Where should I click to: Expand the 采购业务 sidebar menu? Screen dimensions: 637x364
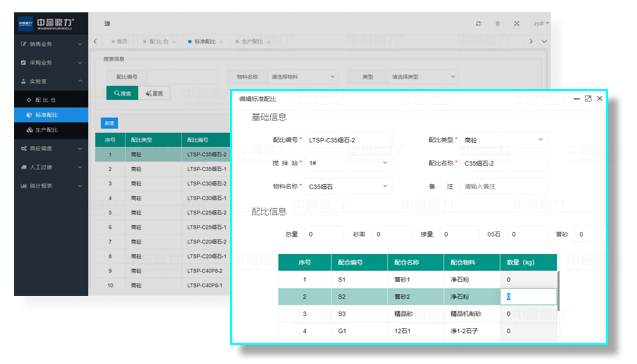coord(51,63)
